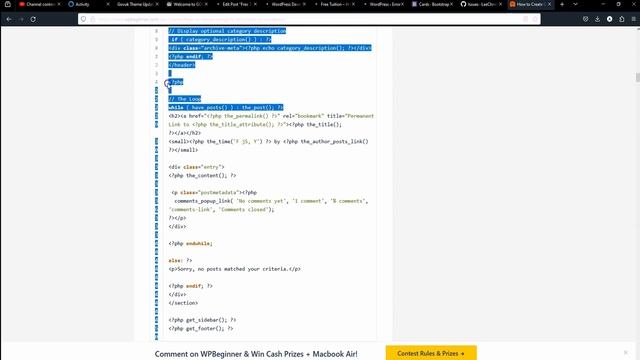This screenshot has width=640, height=360.
Task: Close the Cards Bootstrap tab
Action: (x=451, y=4)
